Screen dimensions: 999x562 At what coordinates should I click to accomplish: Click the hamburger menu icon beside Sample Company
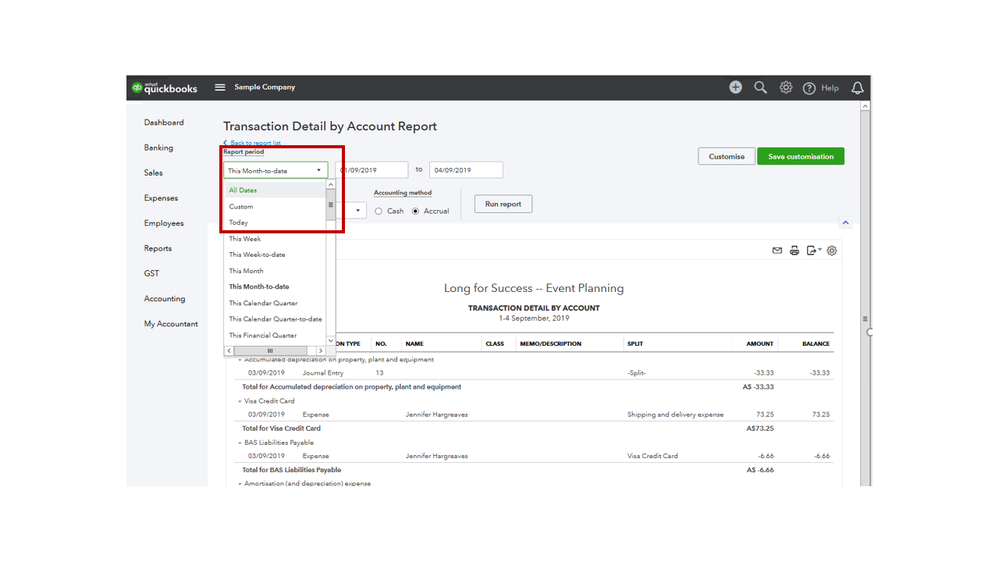220,88
